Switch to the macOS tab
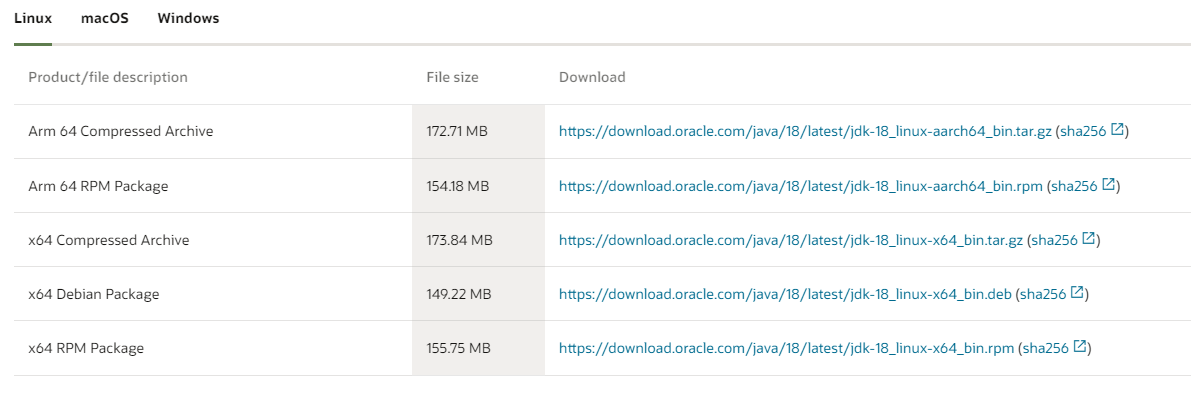This screenshot has height=418, width=1191. point(105,19)
